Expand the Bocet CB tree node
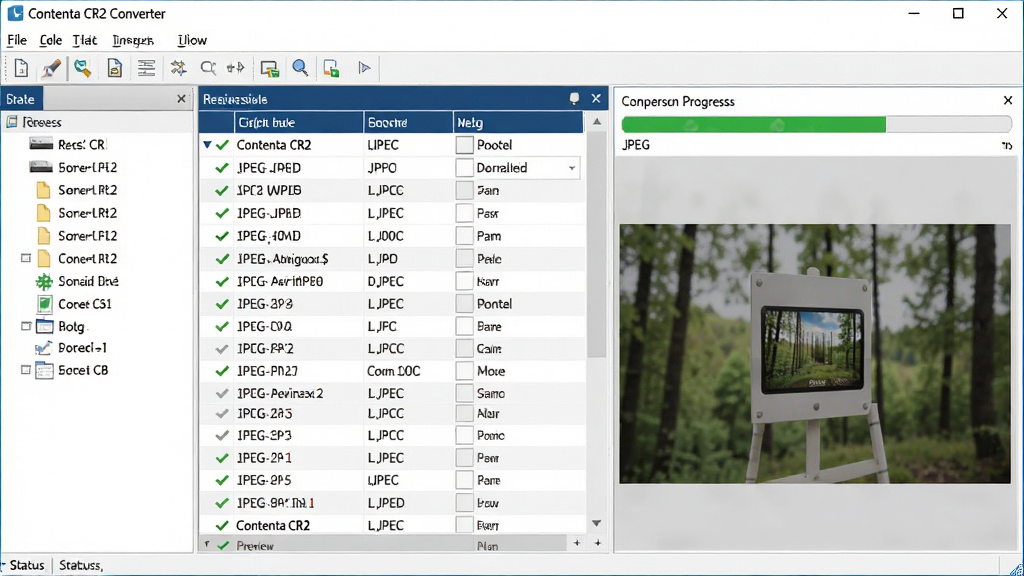Viewport: 1024px width, 576px height. pyautogui.click(x=25, y=370)
